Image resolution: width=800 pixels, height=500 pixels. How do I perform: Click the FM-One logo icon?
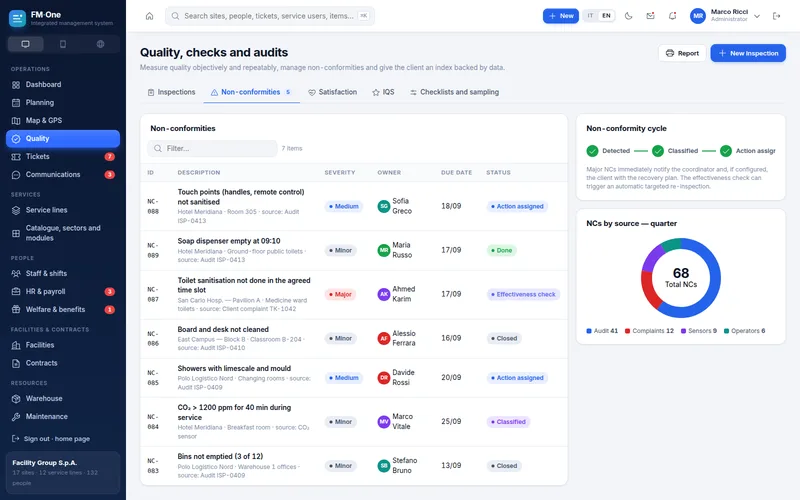click(x=17, y=18)
